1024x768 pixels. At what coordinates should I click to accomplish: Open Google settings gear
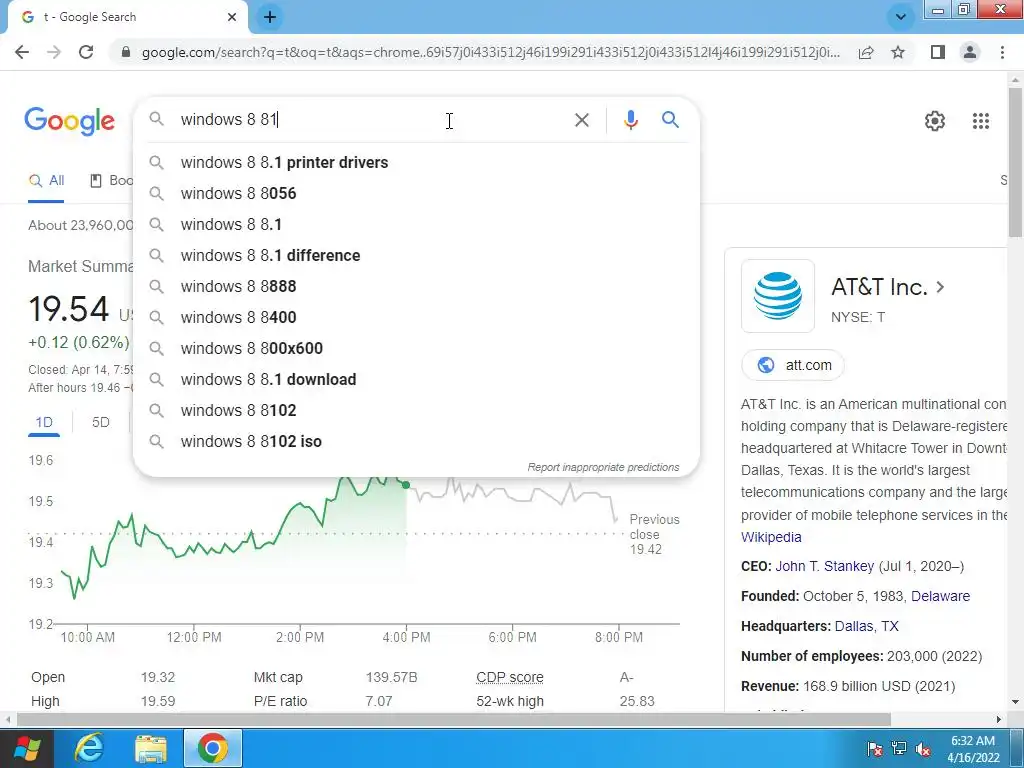[935, 121]
